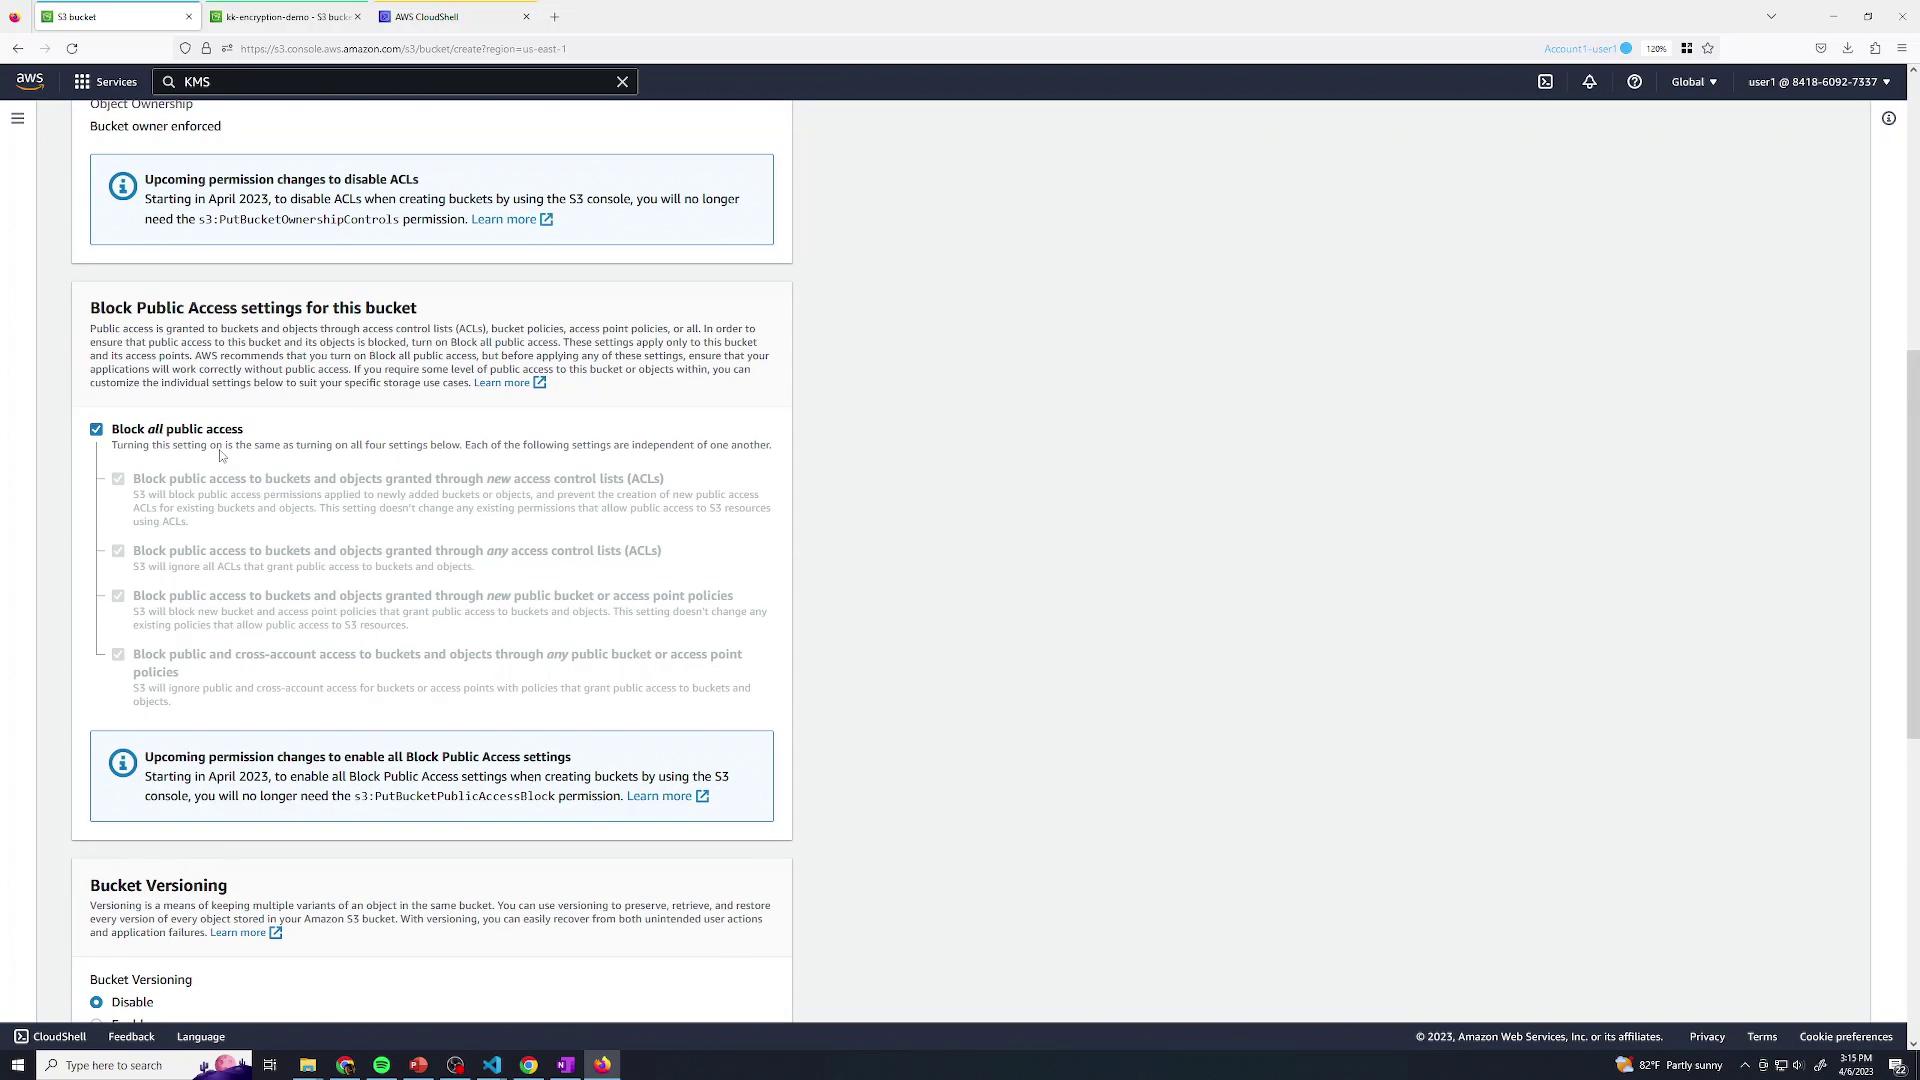The image size is (1920, 1080).
Task: Expand the left hamburger navigation menu
Action: [x=17, y=118]
